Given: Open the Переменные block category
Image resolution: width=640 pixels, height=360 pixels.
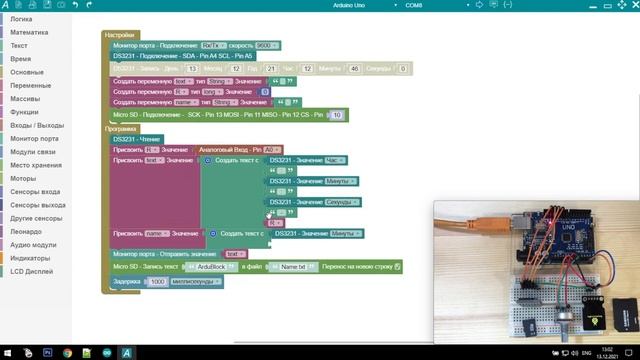Looking at the screenshot, I should pos(31,86).
